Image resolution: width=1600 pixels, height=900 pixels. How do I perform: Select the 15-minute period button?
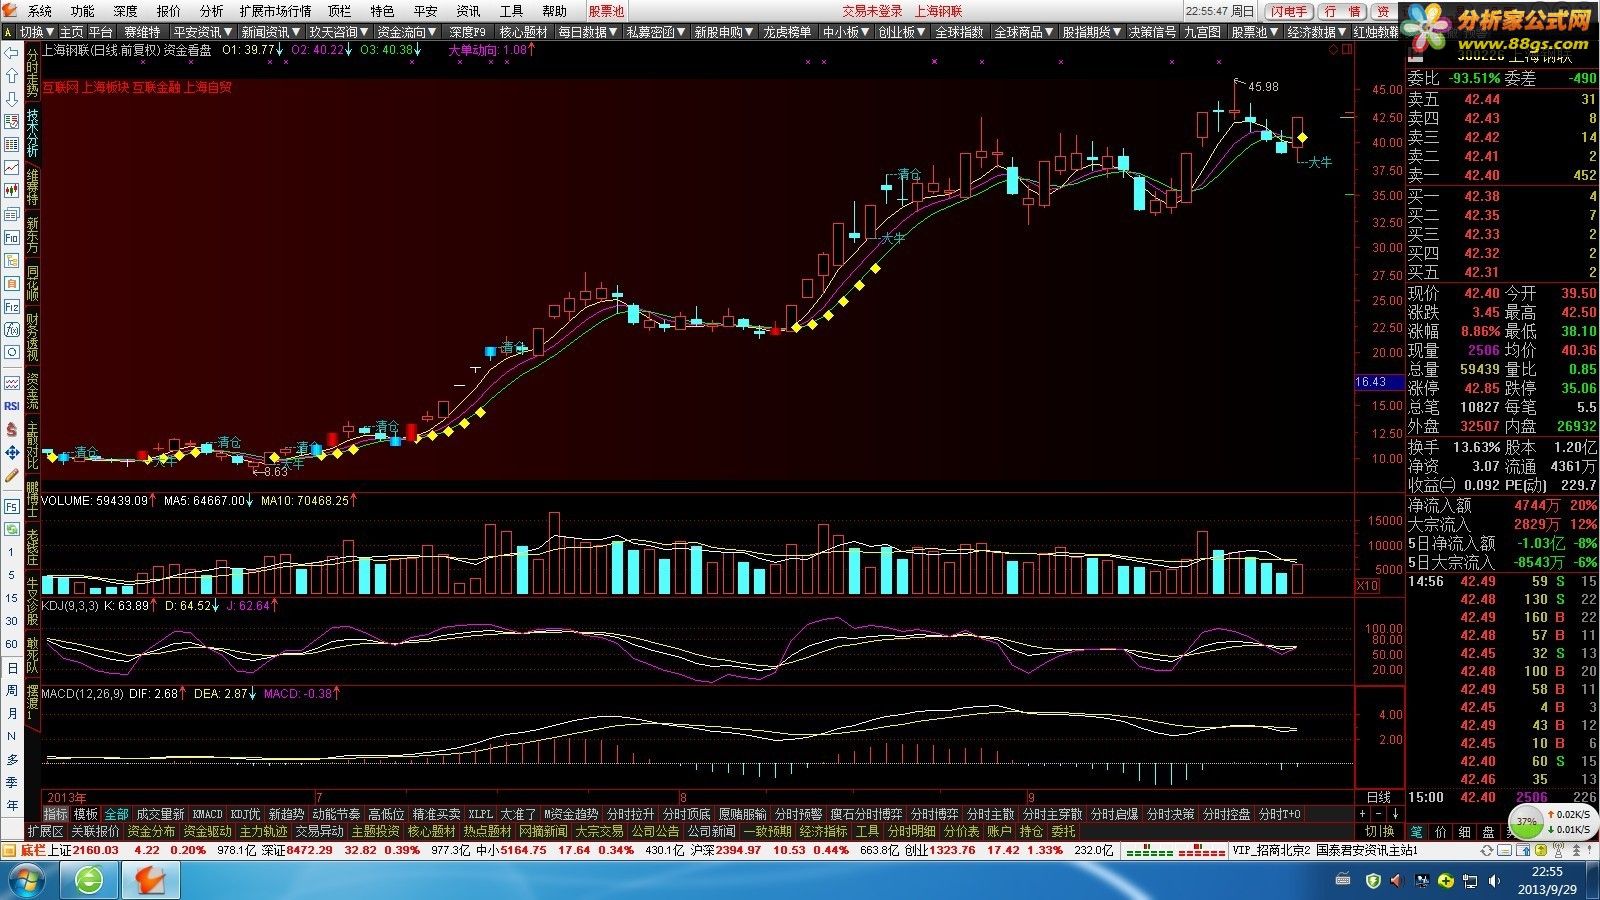[12, 598]
